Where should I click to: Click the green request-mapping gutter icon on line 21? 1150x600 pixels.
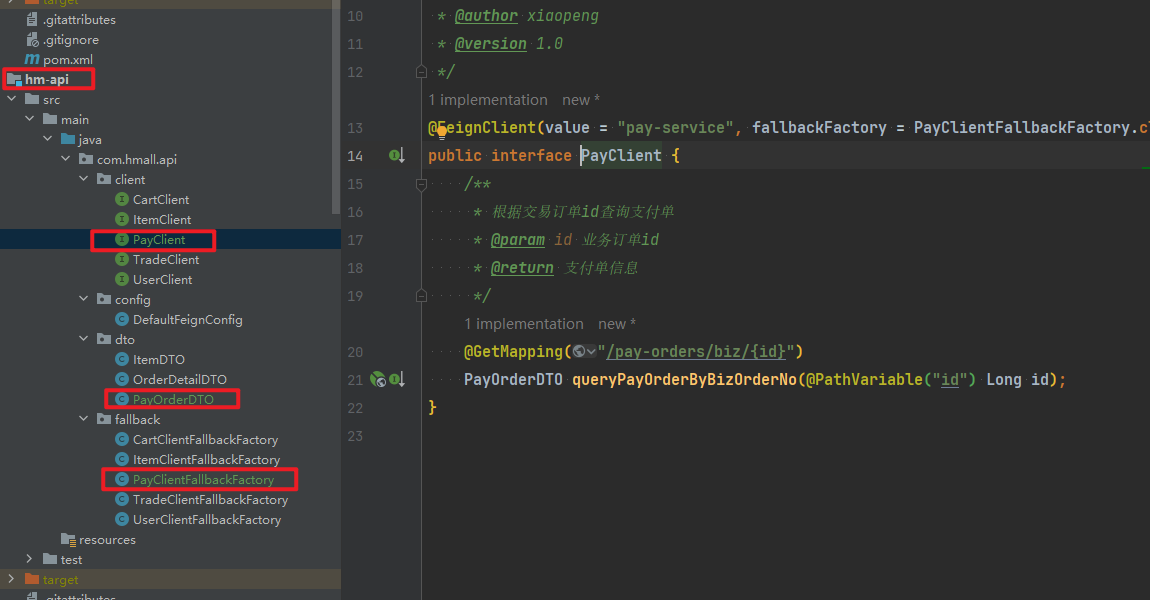pos(378,380)
